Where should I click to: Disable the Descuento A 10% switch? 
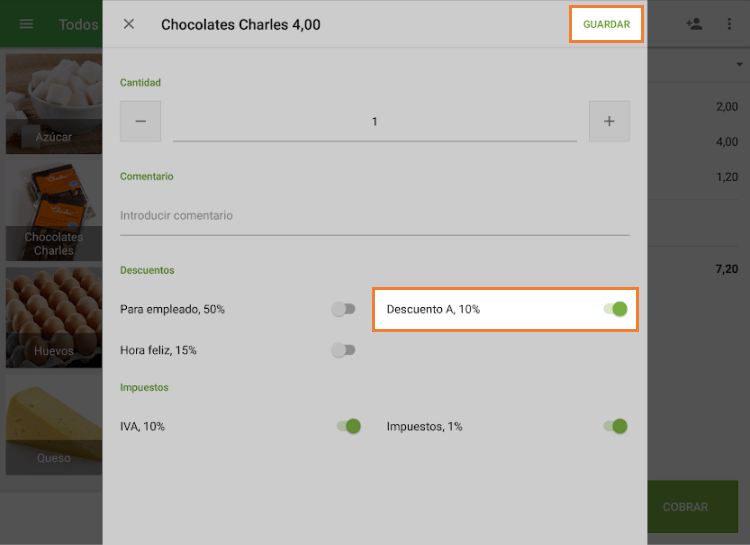click(x=615, y=309)
